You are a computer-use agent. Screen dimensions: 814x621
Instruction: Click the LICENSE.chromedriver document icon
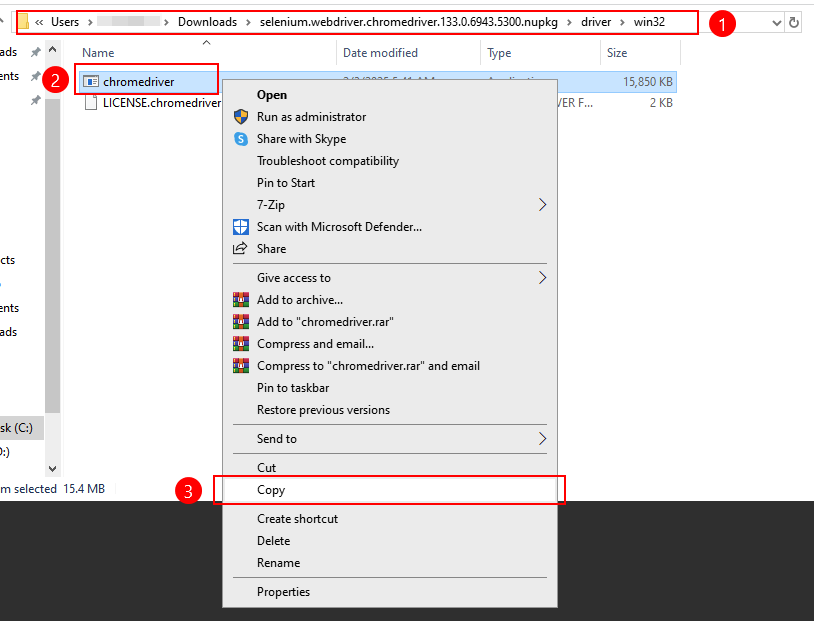point(91,103)
